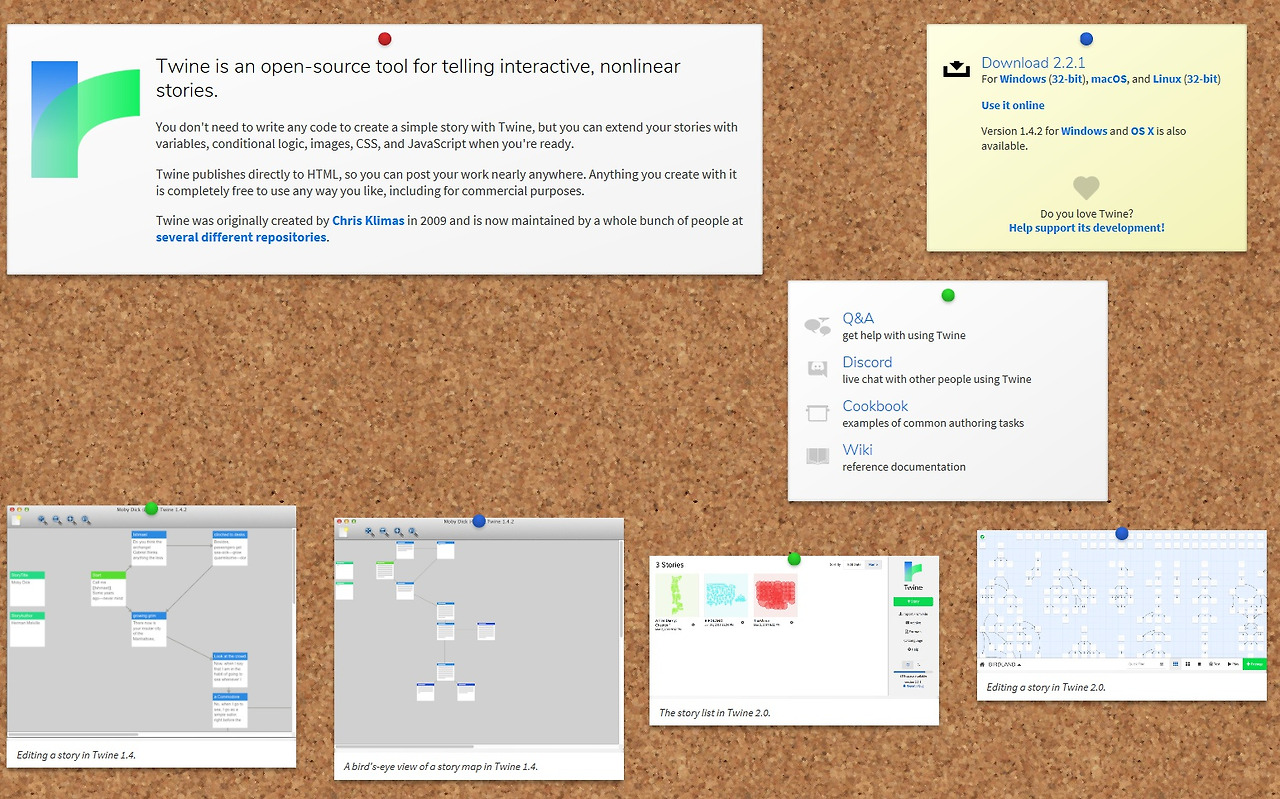Click the macOS download link
The height and width of the screenshot is (799, 1280).
click(x=1109, y=79)
